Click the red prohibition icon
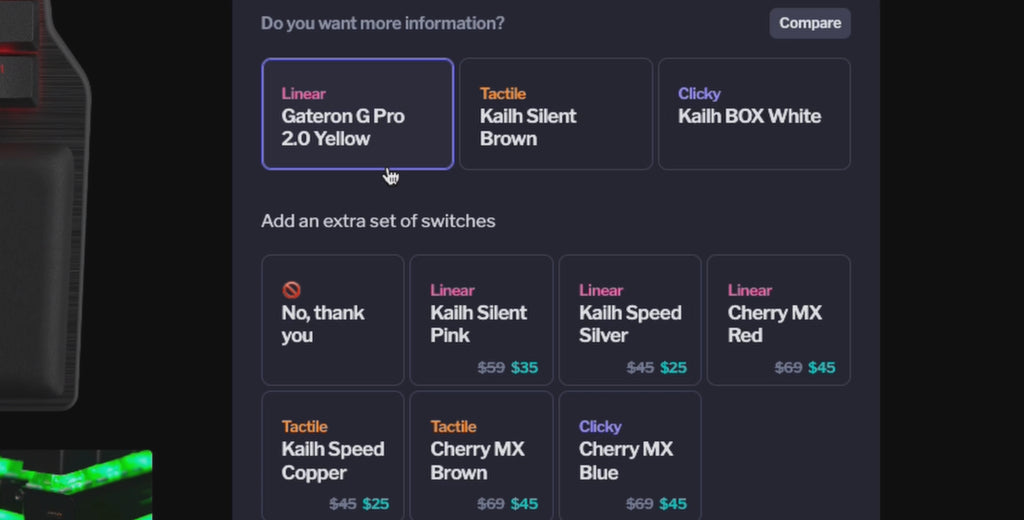 pyautogui.click(x=291, y=290)
